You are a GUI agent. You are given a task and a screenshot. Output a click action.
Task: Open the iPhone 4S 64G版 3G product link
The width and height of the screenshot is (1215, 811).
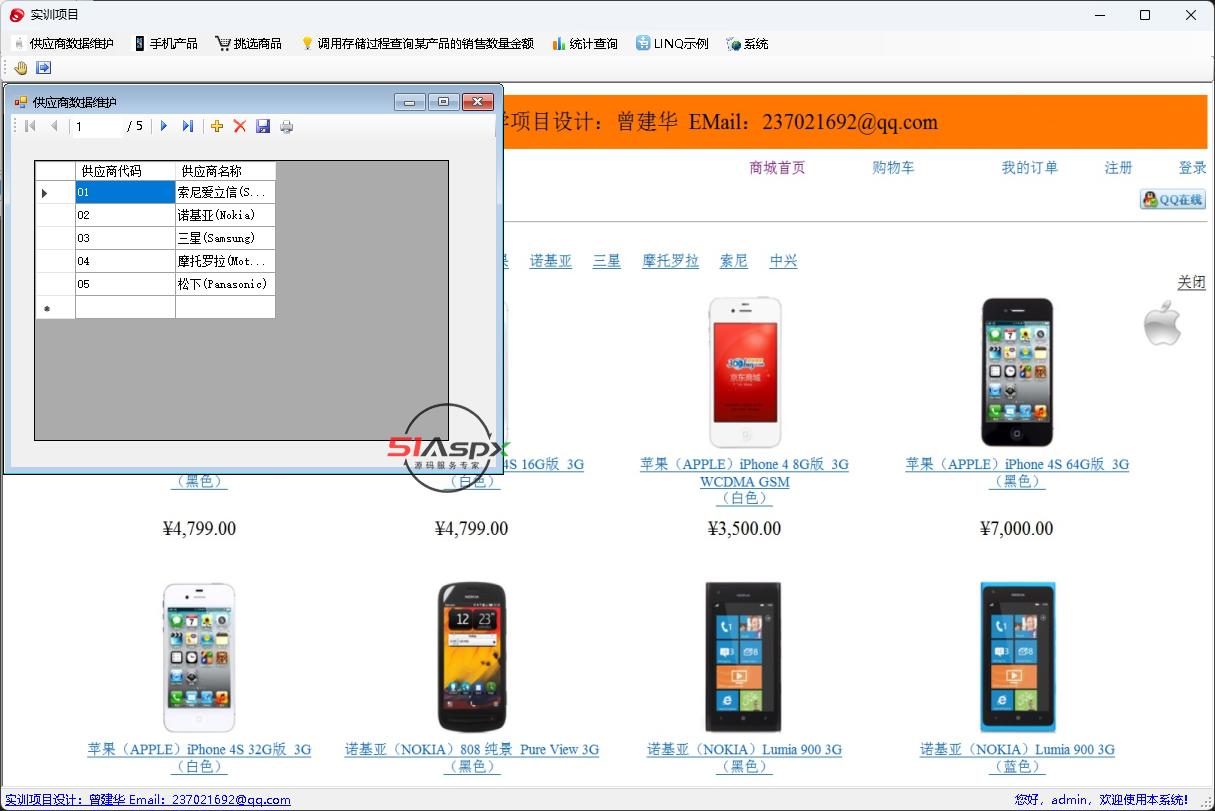tap(1017, 473)
